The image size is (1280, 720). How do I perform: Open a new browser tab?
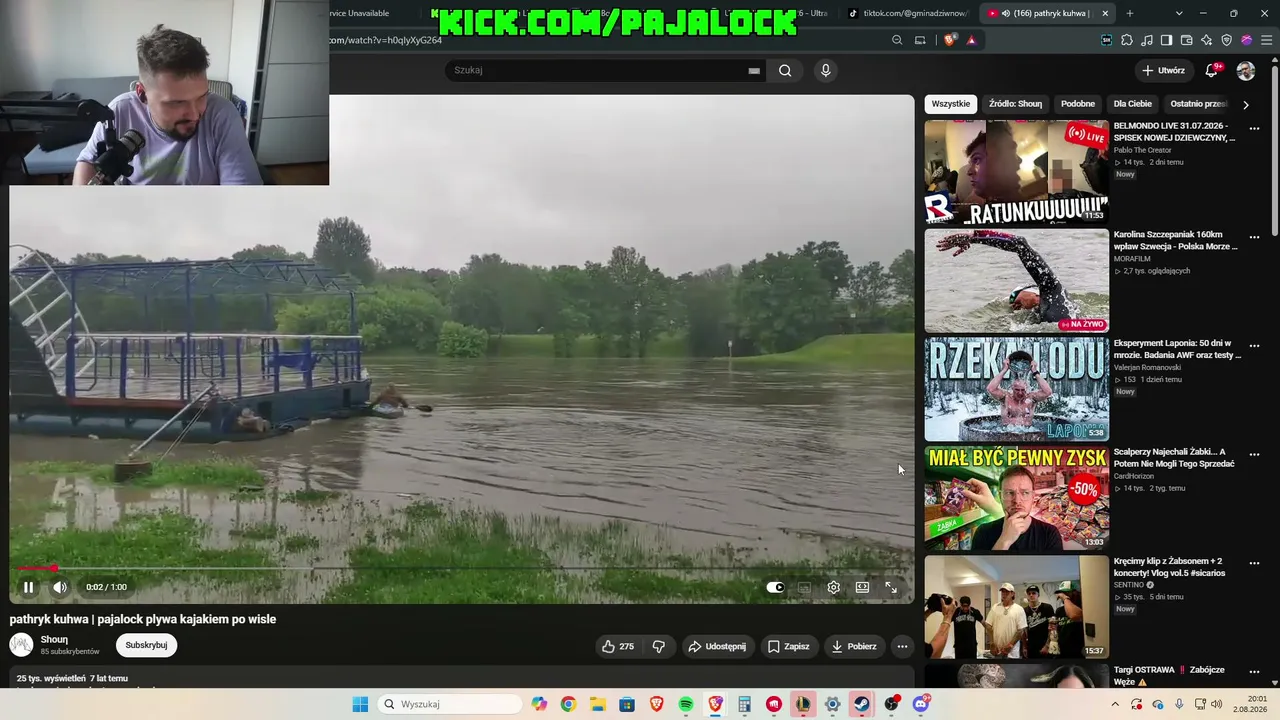coord(1130,13)
